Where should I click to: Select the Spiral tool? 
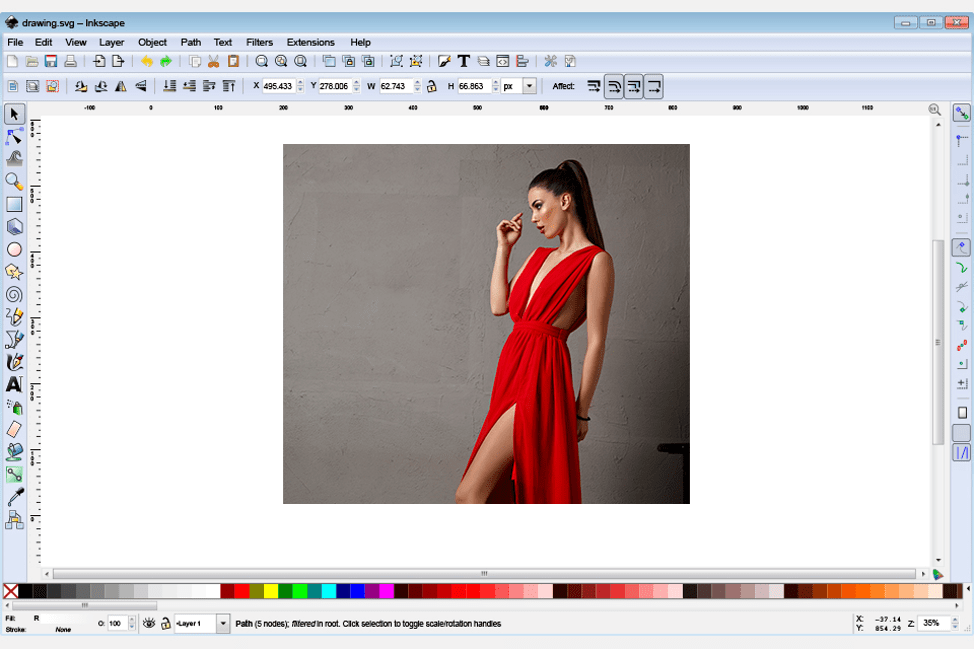coord(14,294)
